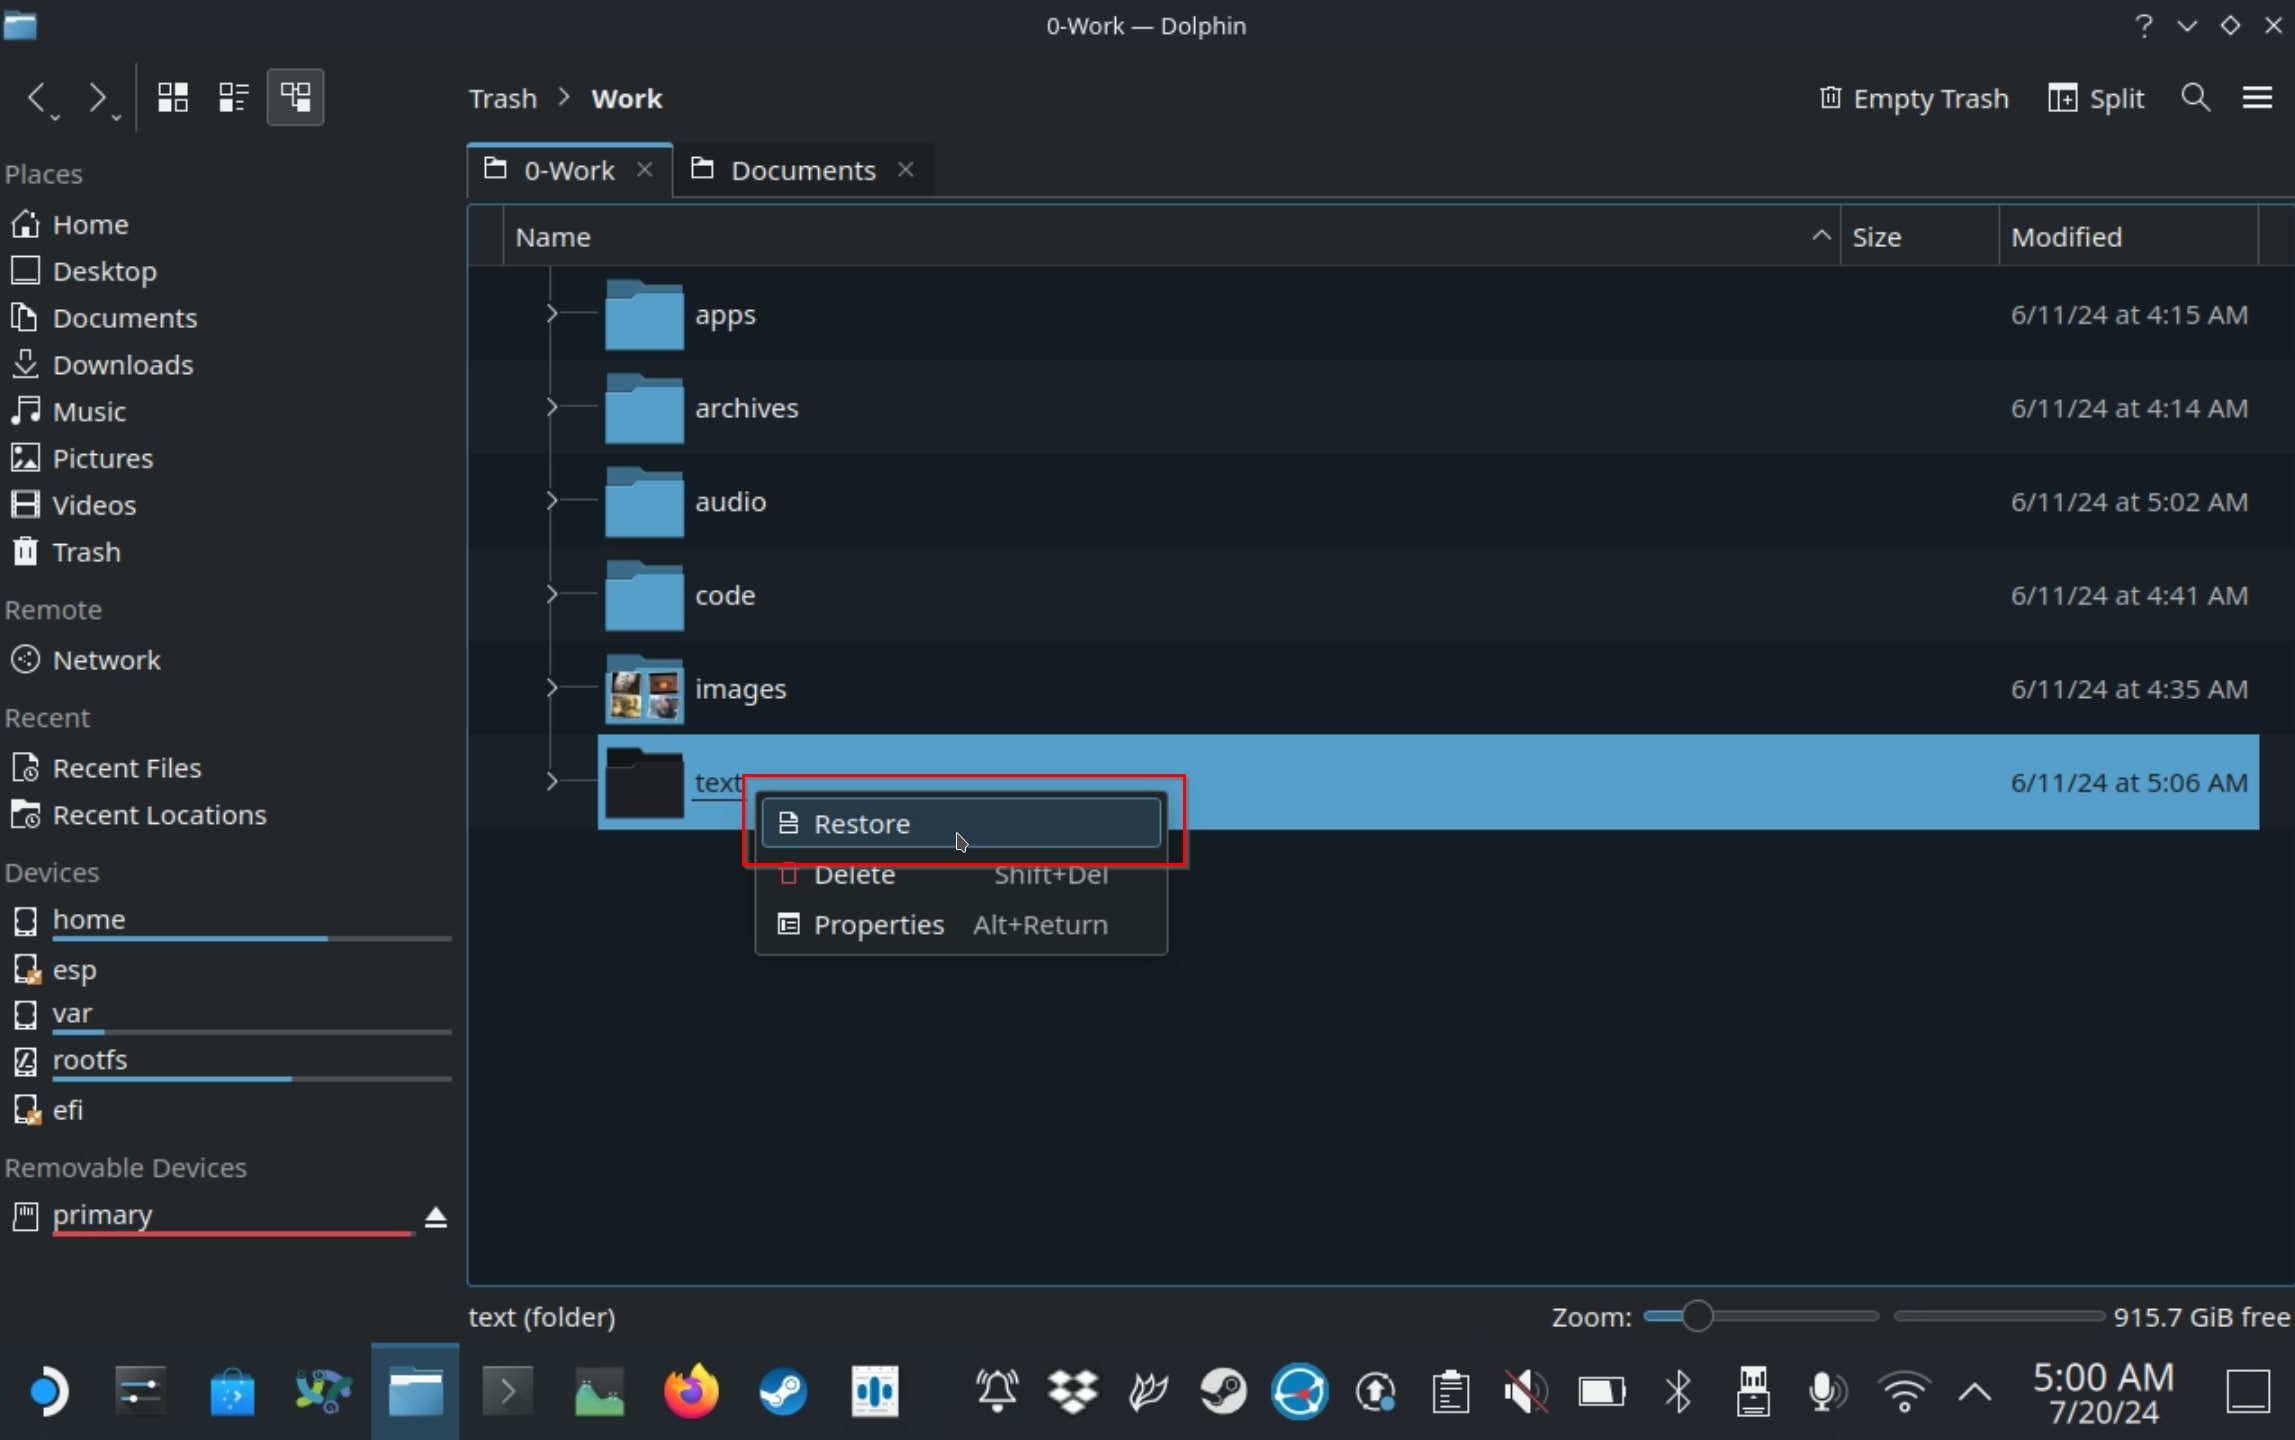Select Delete from context menu
Image resolution: width=2295 pixels, height=1440 pixels.
click(854, 873)
